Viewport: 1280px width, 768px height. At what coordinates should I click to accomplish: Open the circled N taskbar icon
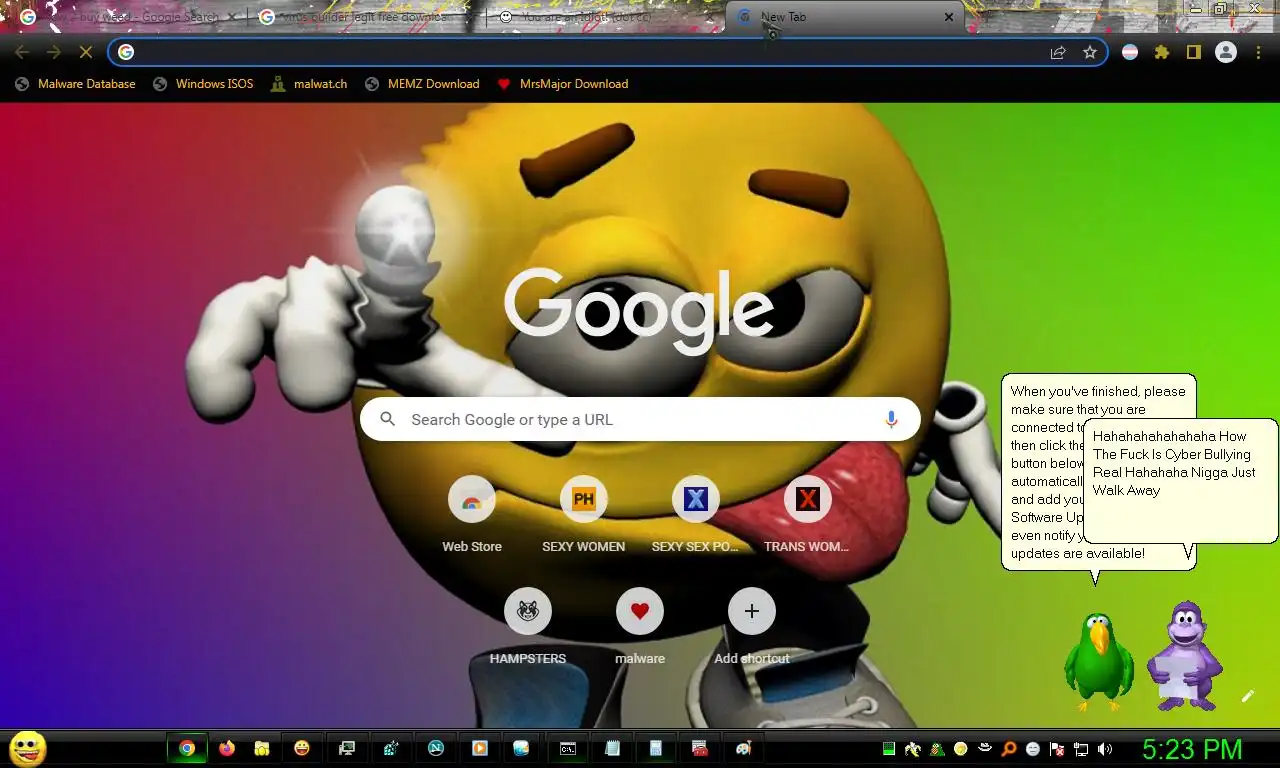(x=436, y=748)
